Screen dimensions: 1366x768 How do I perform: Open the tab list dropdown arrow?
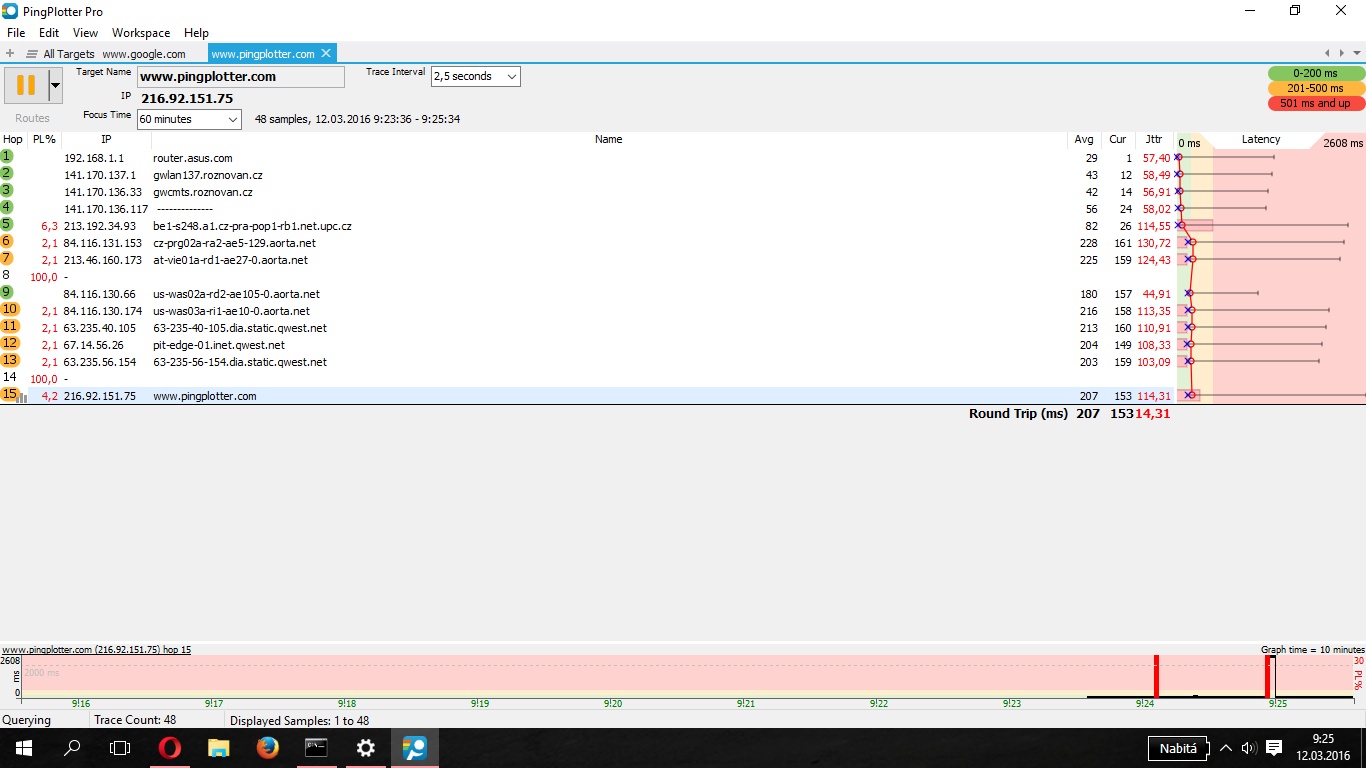coord(1356,53)
